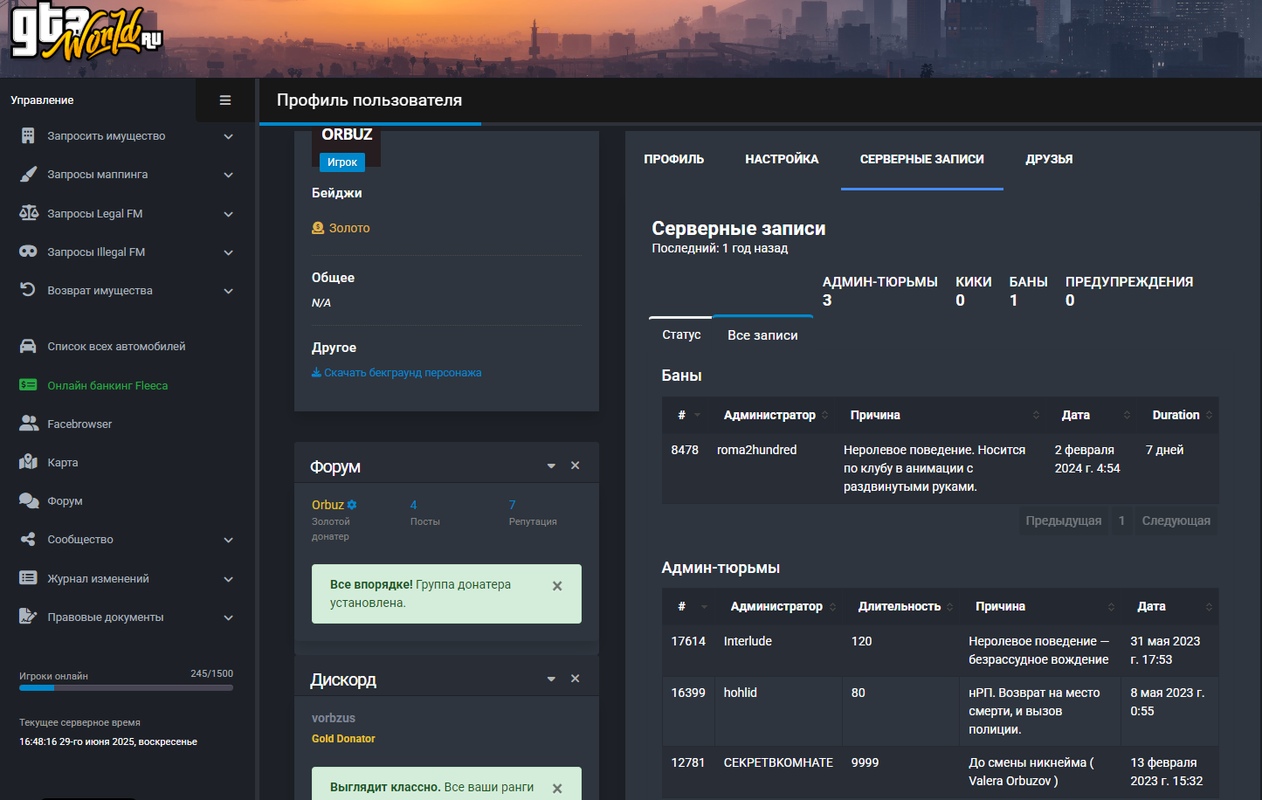Viewport: 1262px width, 800px height.
Task: Click page 1 pagination button
Action: tap(1122, 520)
